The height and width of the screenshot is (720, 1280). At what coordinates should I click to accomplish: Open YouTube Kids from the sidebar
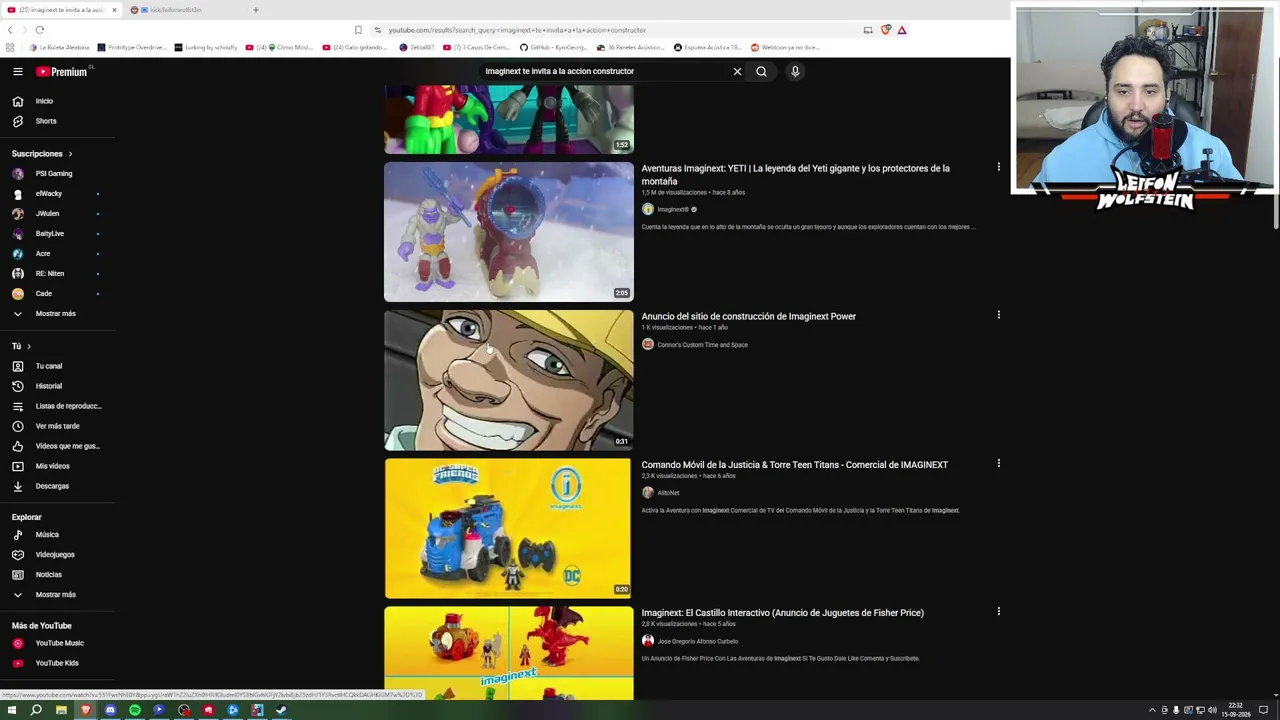[x=56, y=663]
